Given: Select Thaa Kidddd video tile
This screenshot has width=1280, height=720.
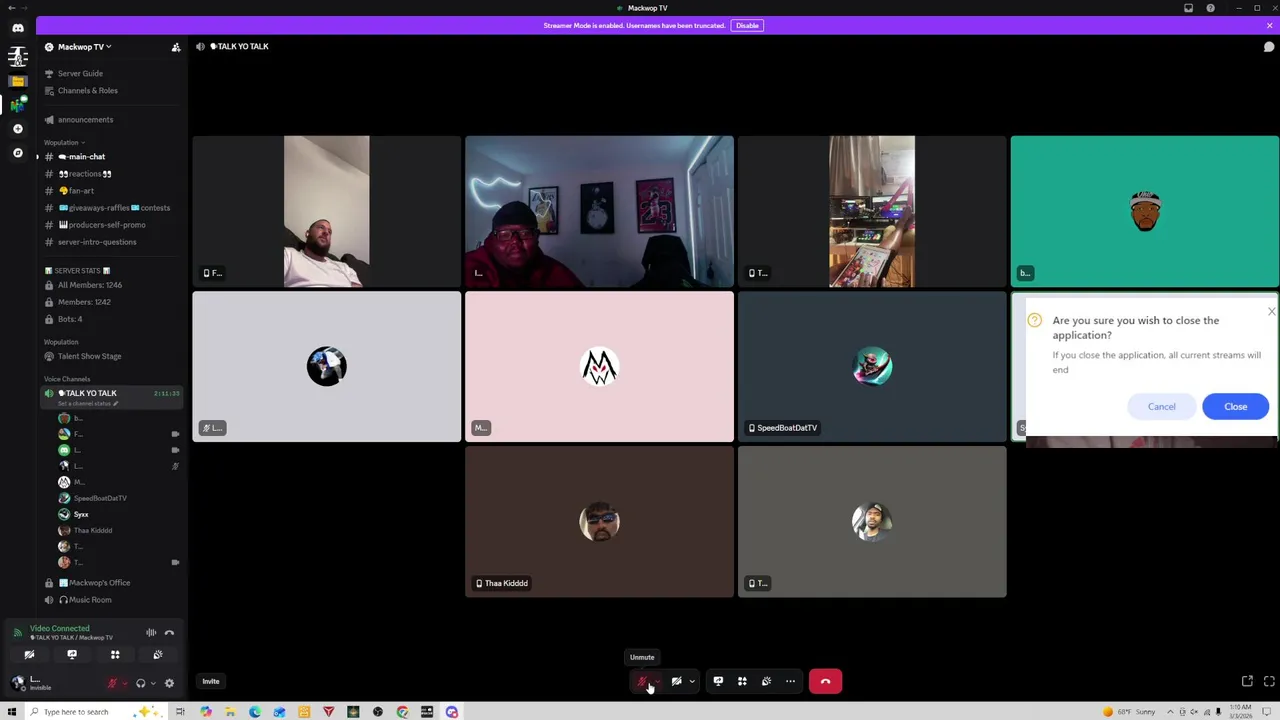Looking at the screenshot, I should coord(599,522).
